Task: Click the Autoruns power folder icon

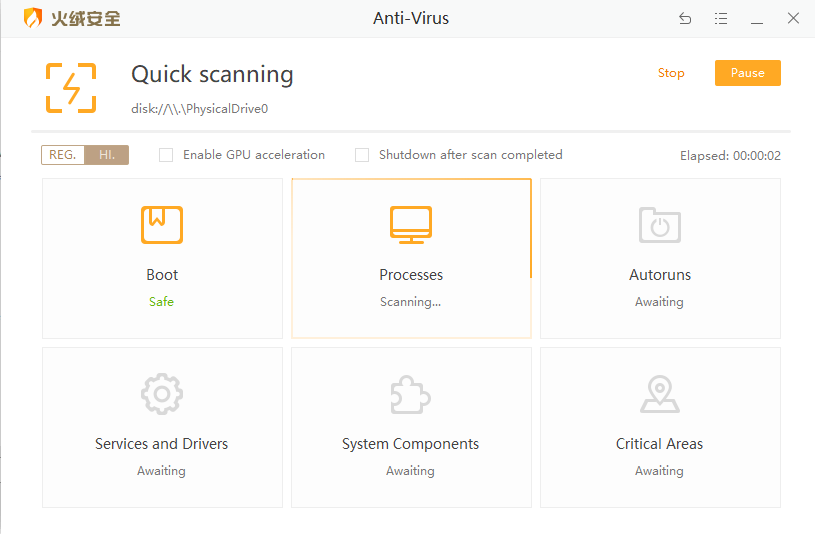Action: click(660, 225)
